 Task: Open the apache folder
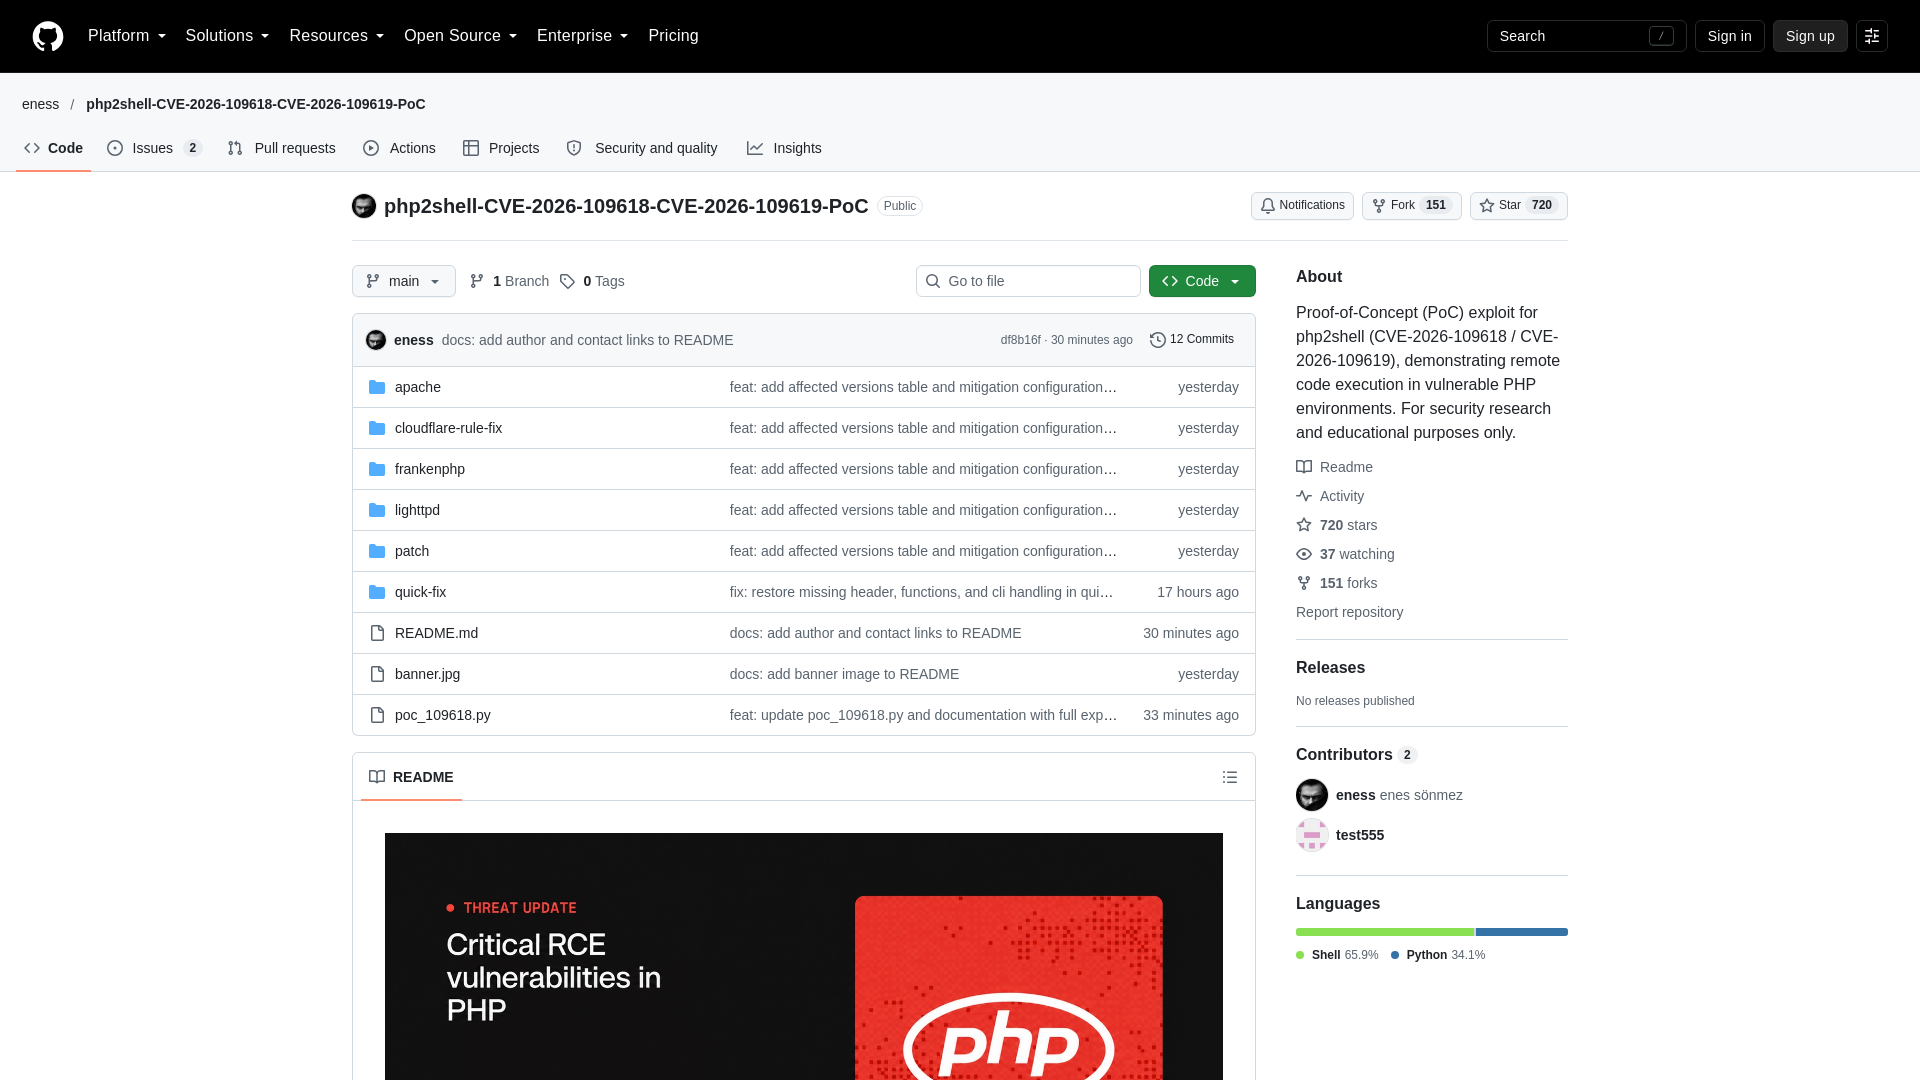tap(417, 387)
